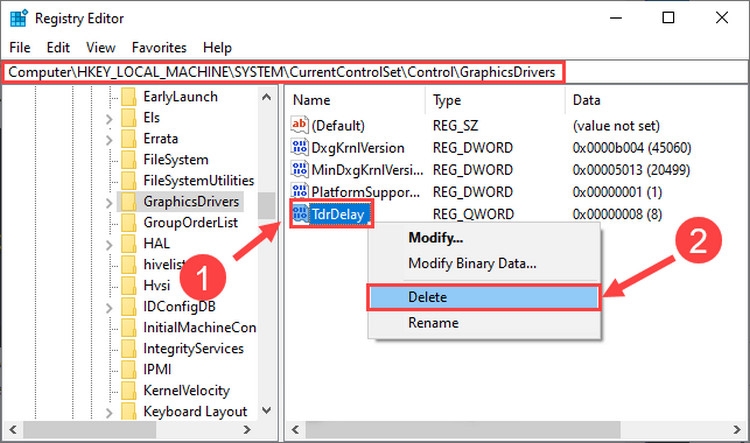This screenshot has height=443, width=750.
Task: Click the tree pane vertical scrollbar thumb
Action: pos(267,206)
